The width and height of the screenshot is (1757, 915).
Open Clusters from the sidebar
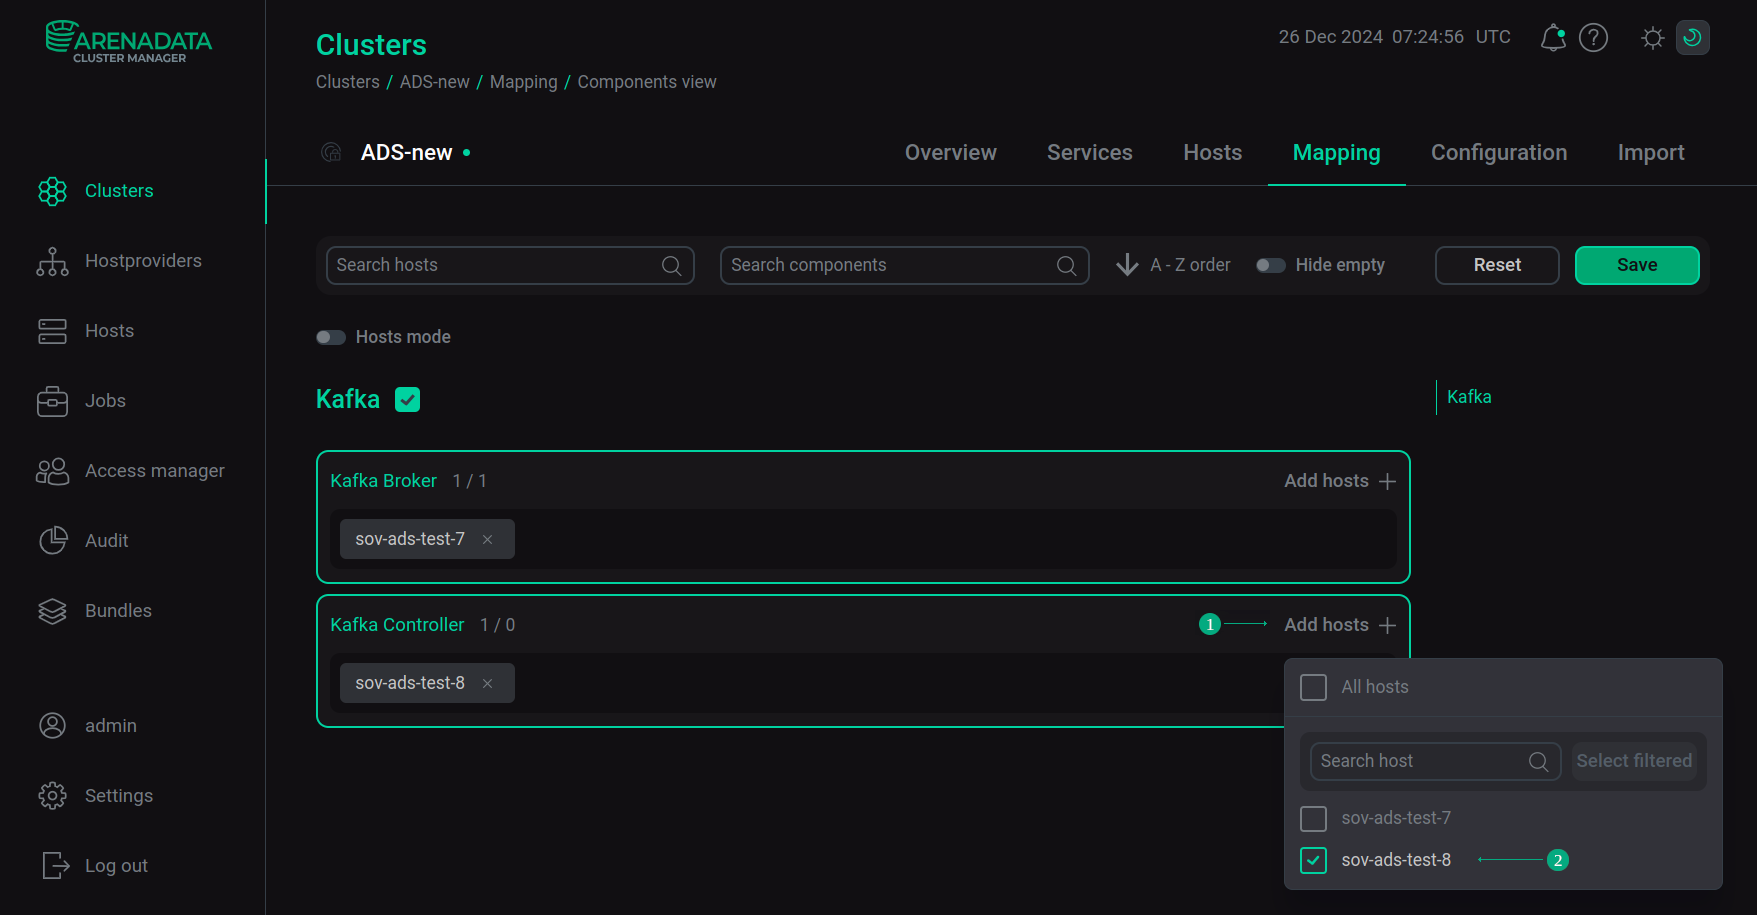(119, 191)
